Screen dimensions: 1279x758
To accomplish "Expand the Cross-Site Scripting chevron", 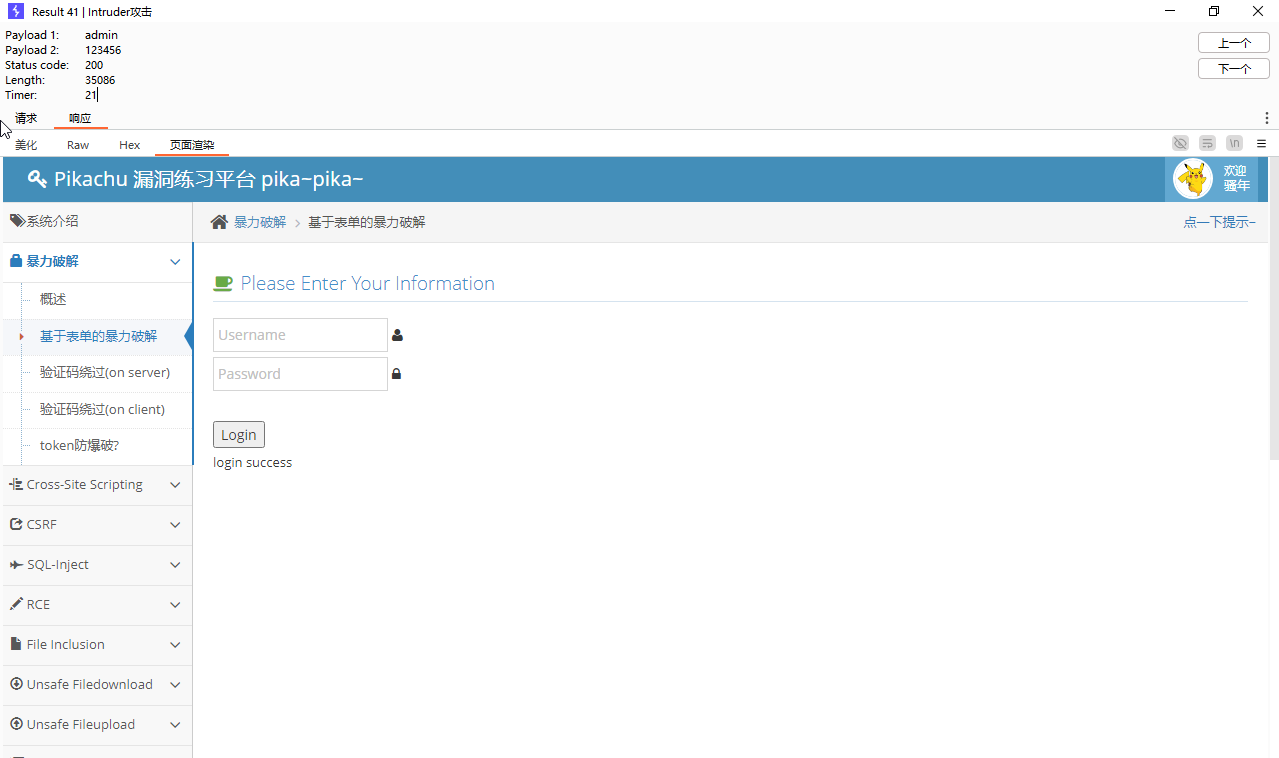I will (175, 485).
